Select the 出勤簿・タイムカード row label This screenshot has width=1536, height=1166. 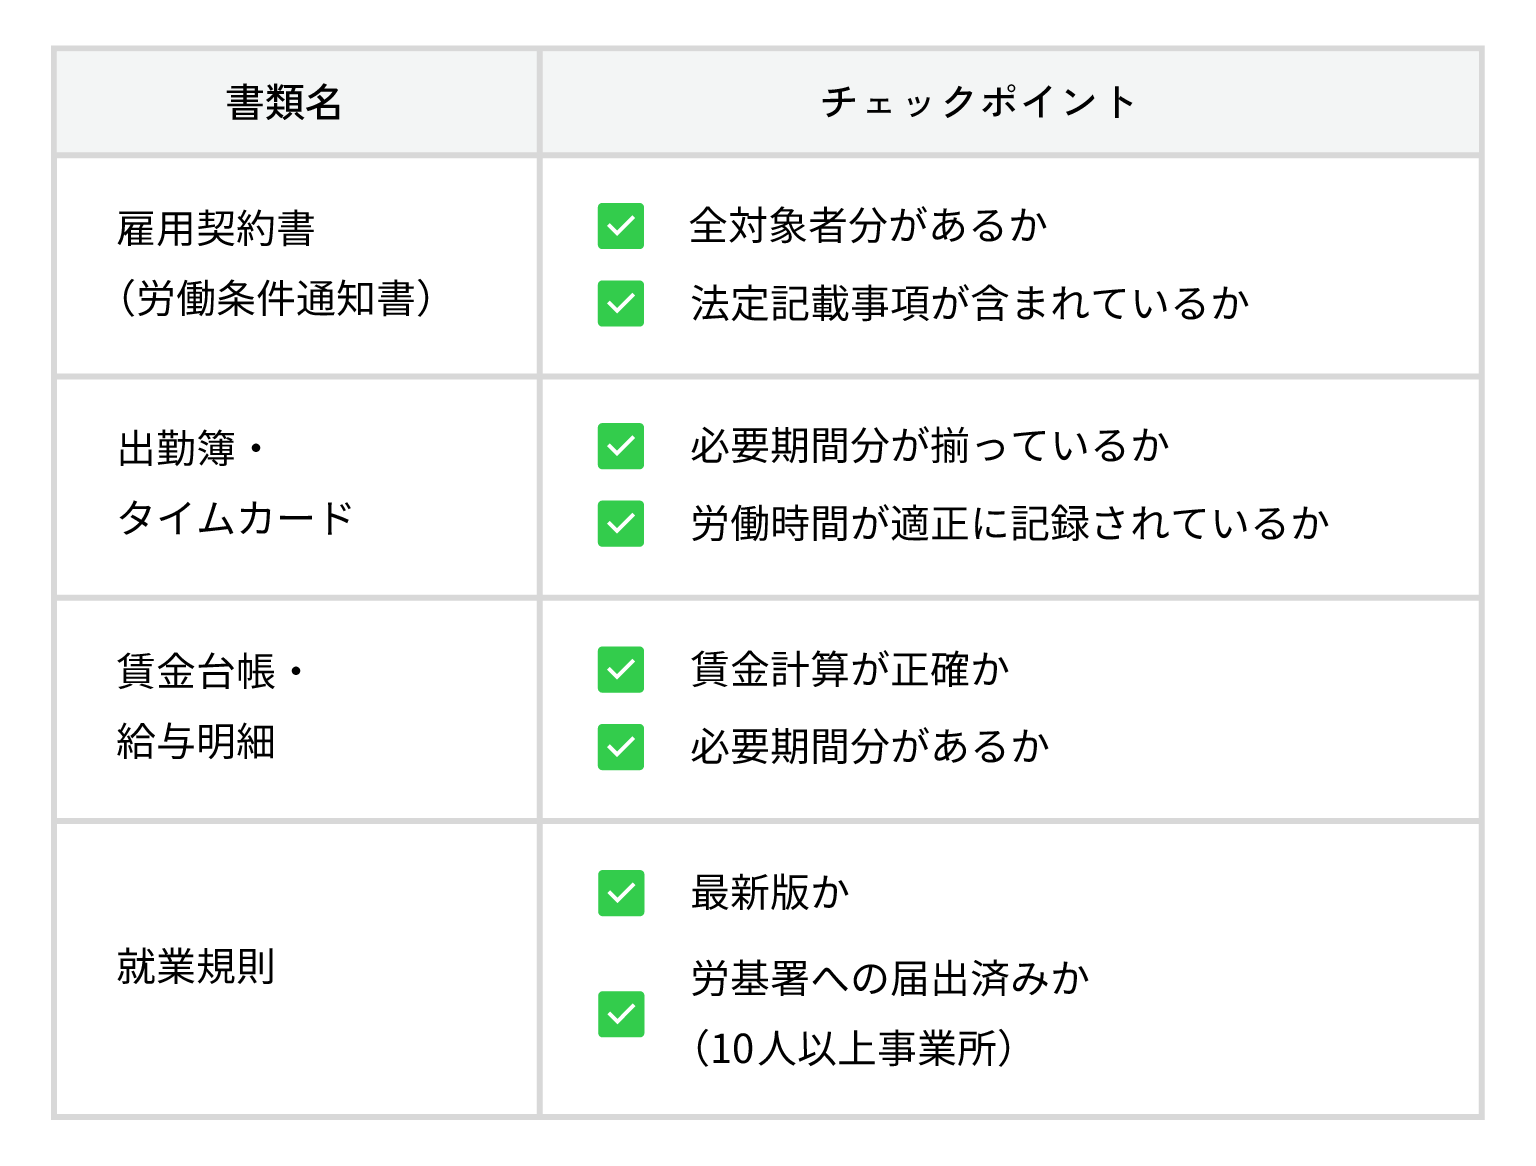[x=236, y=484]
